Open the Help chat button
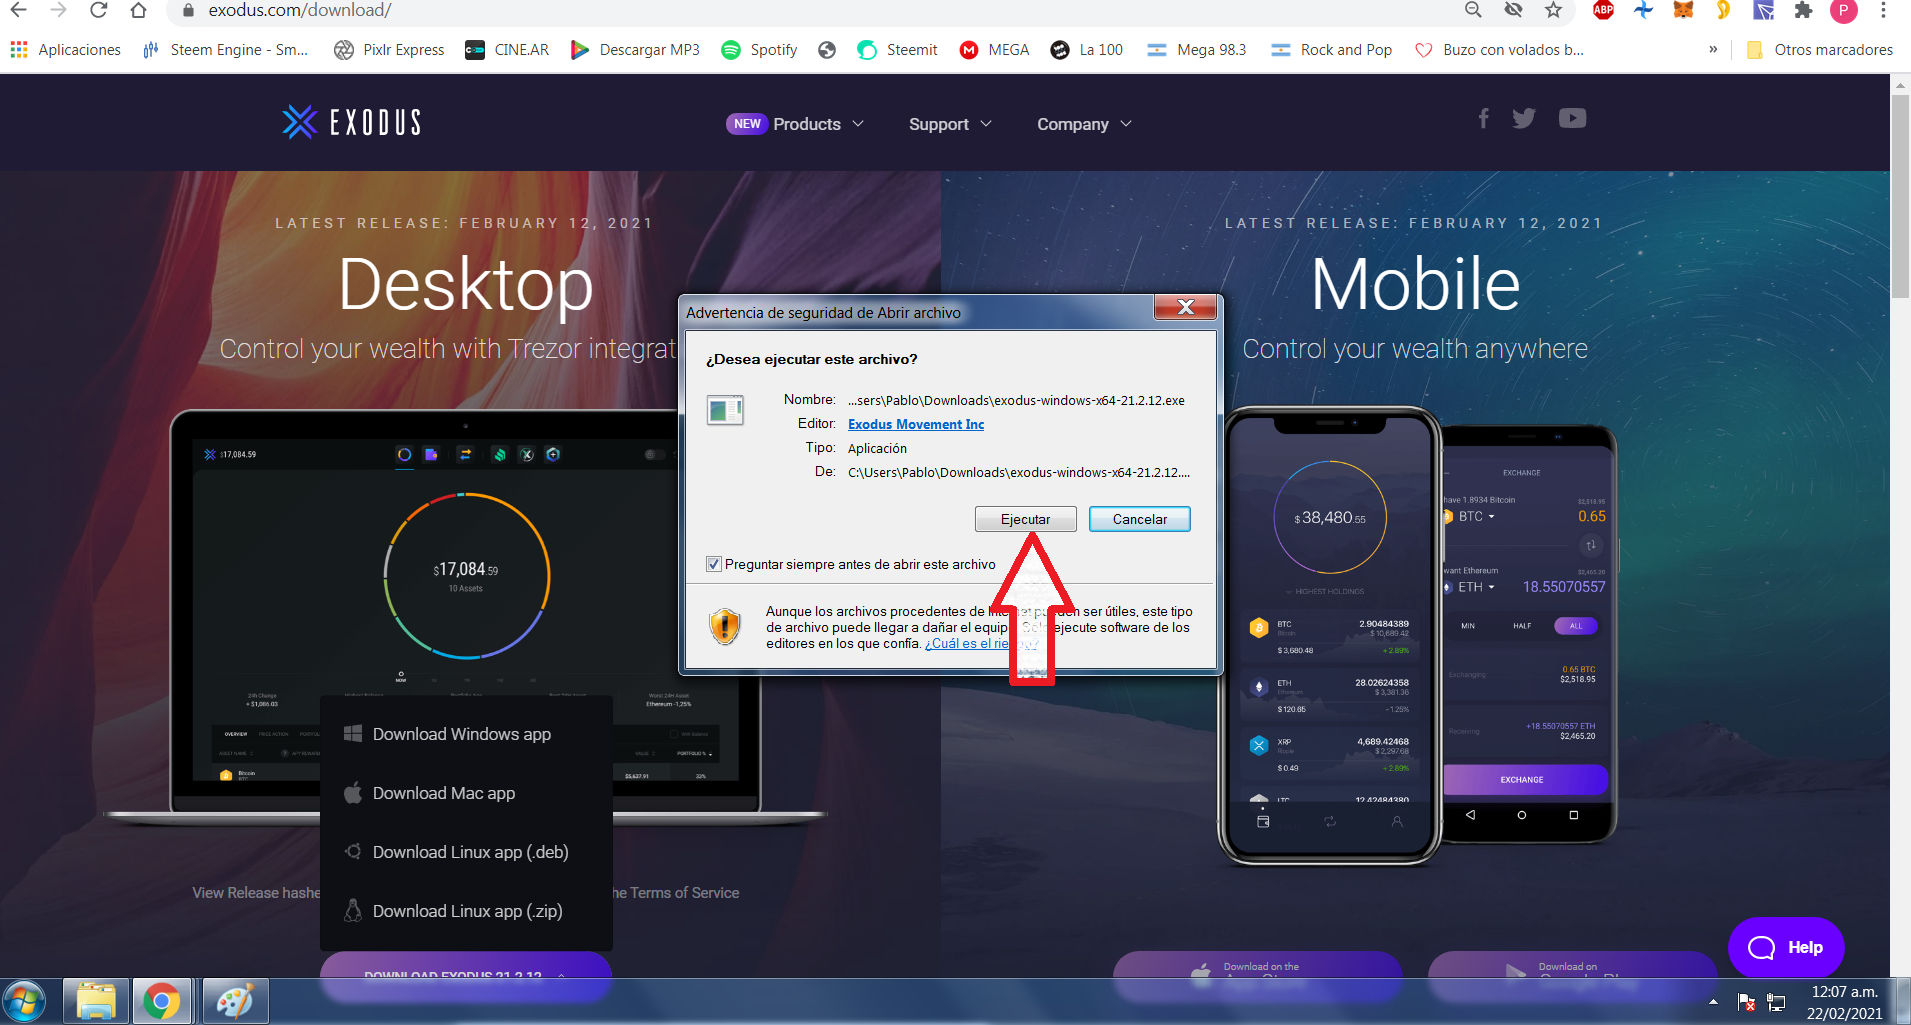The image size is (1911, 1025). 1786,947
